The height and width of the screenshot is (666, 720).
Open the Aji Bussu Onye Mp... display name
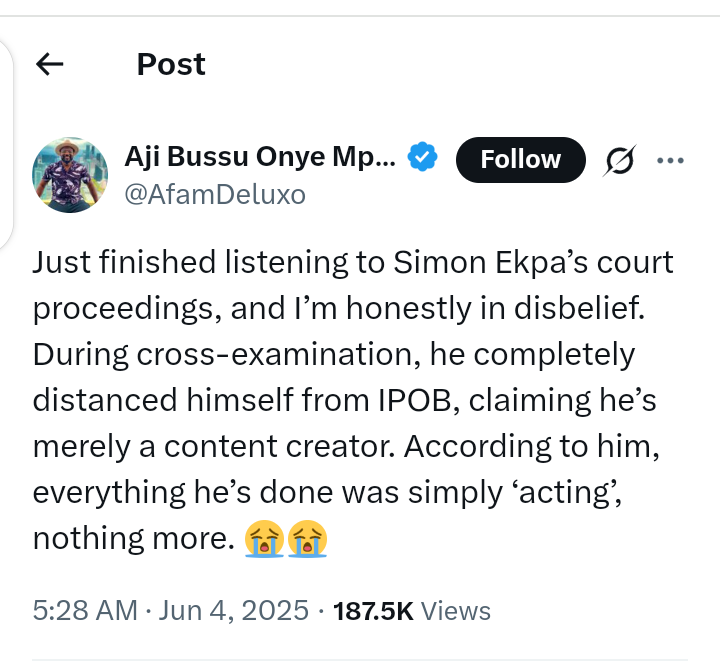(x=260, y=157)
